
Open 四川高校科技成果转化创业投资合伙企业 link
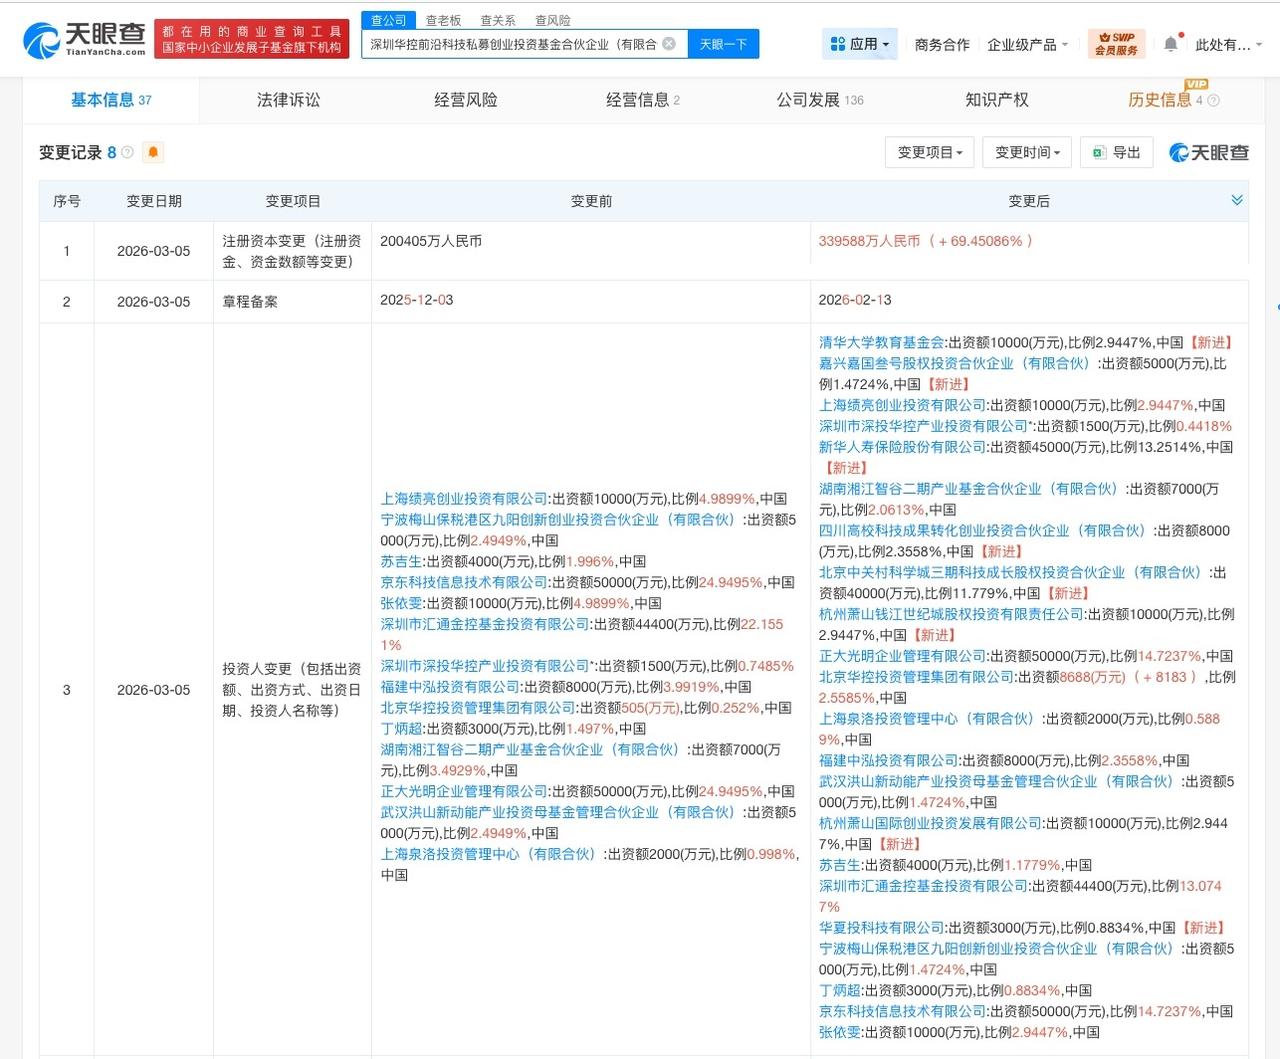pos(985,531)
